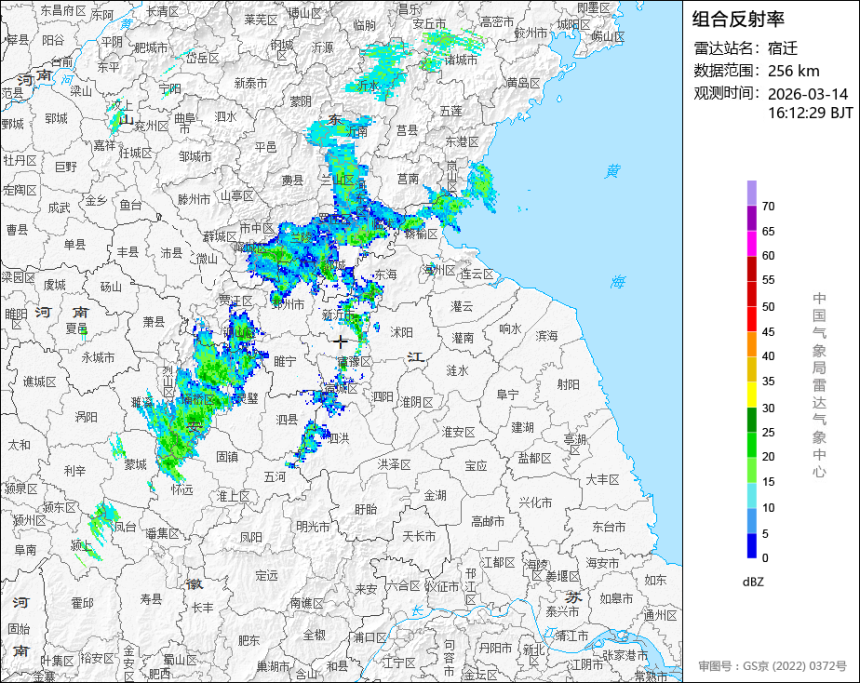Click the observation date 2026-03-14

click(x=808, y=94)
